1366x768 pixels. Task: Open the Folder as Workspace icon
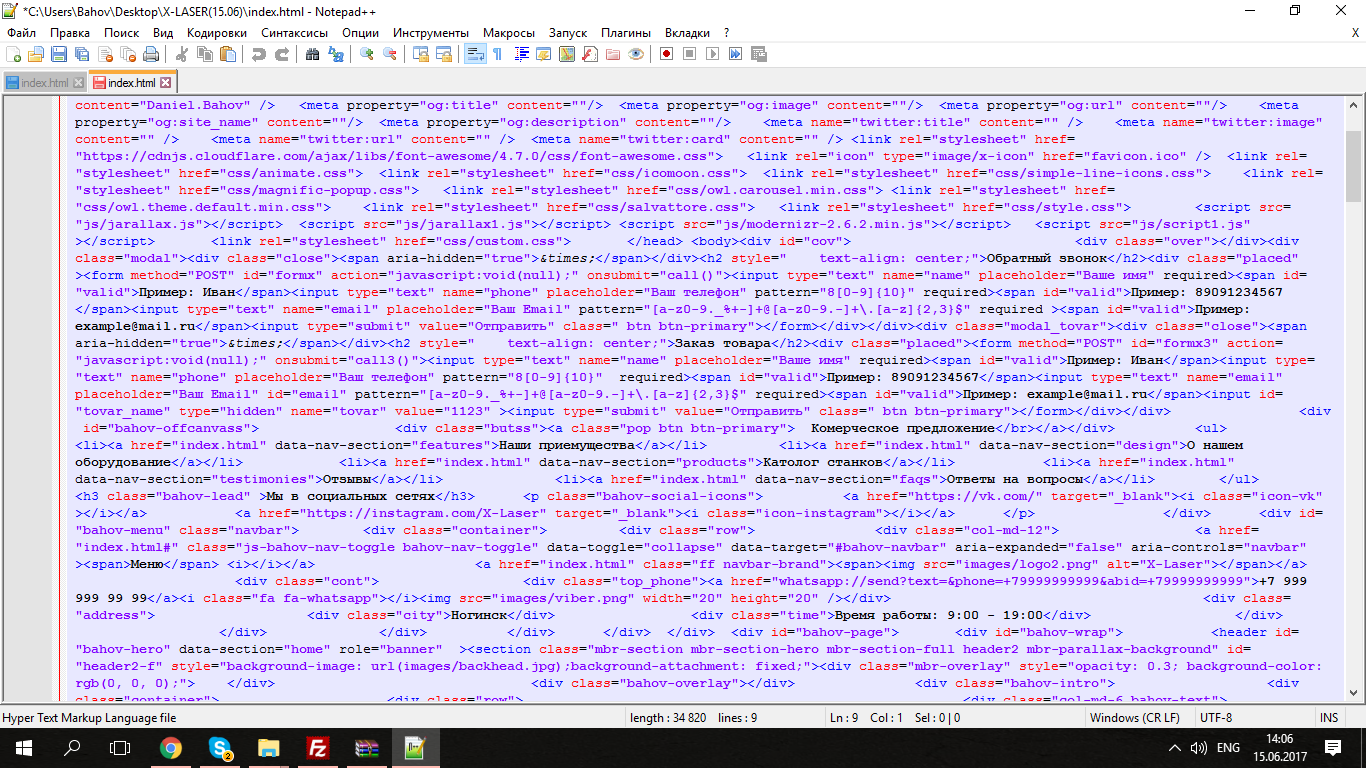(x=613, y=54)
